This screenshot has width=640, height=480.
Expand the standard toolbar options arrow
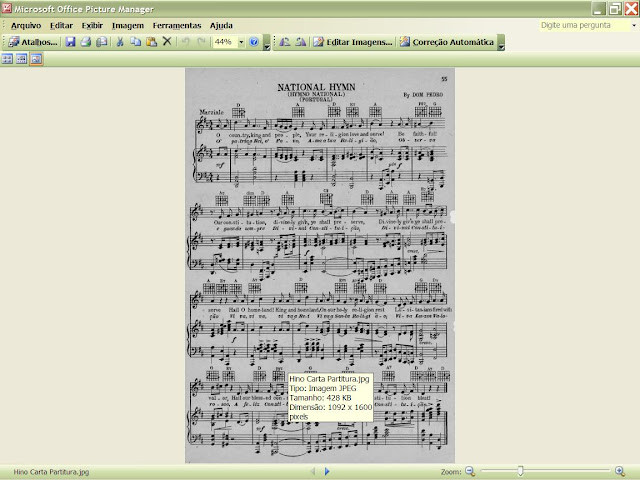tap(267, 42)
